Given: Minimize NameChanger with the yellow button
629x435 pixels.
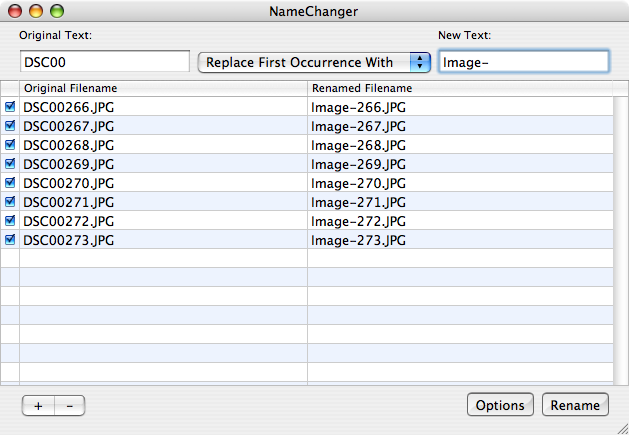Looking at the screenshot, I should coord(36,11).
